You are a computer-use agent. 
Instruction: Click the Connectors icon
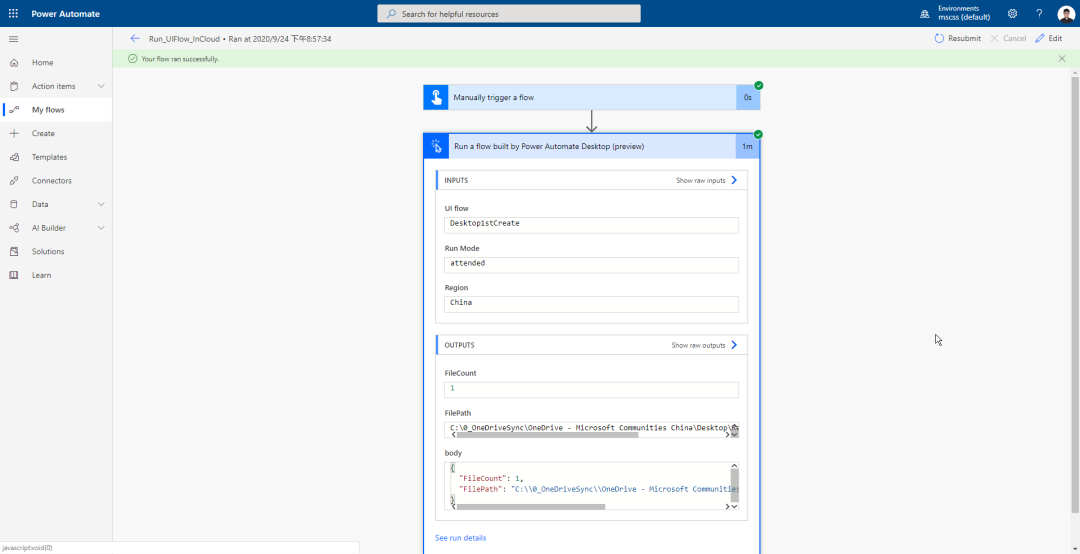coord(14,181)
